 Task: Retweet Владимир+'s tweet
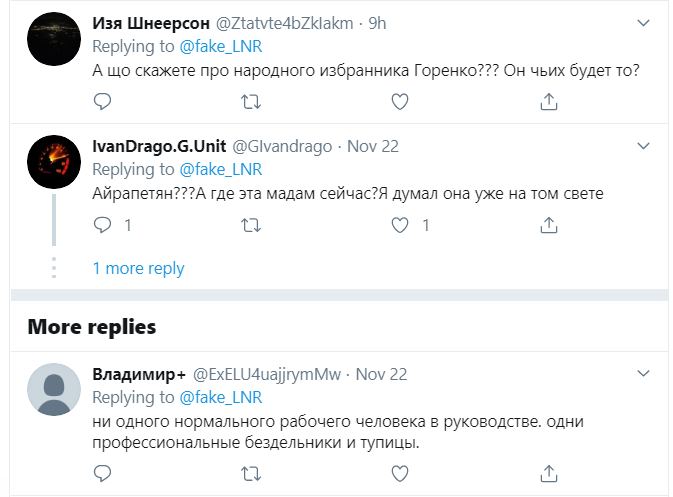coord(251,473)
